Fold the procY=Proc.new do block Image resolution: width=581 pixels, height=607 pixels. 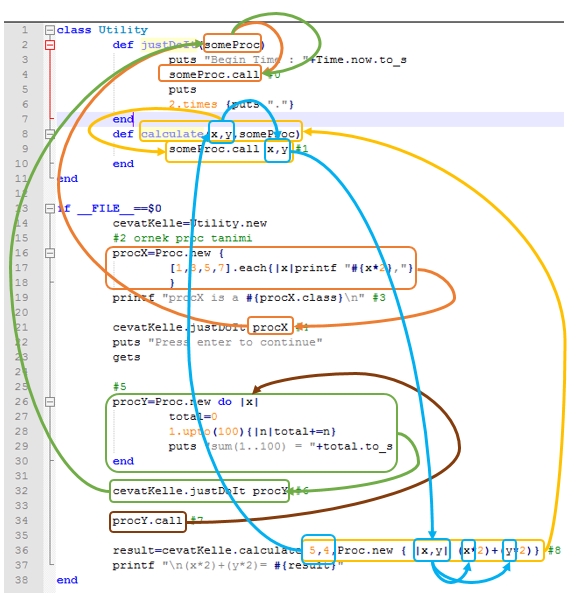point(50,402)
